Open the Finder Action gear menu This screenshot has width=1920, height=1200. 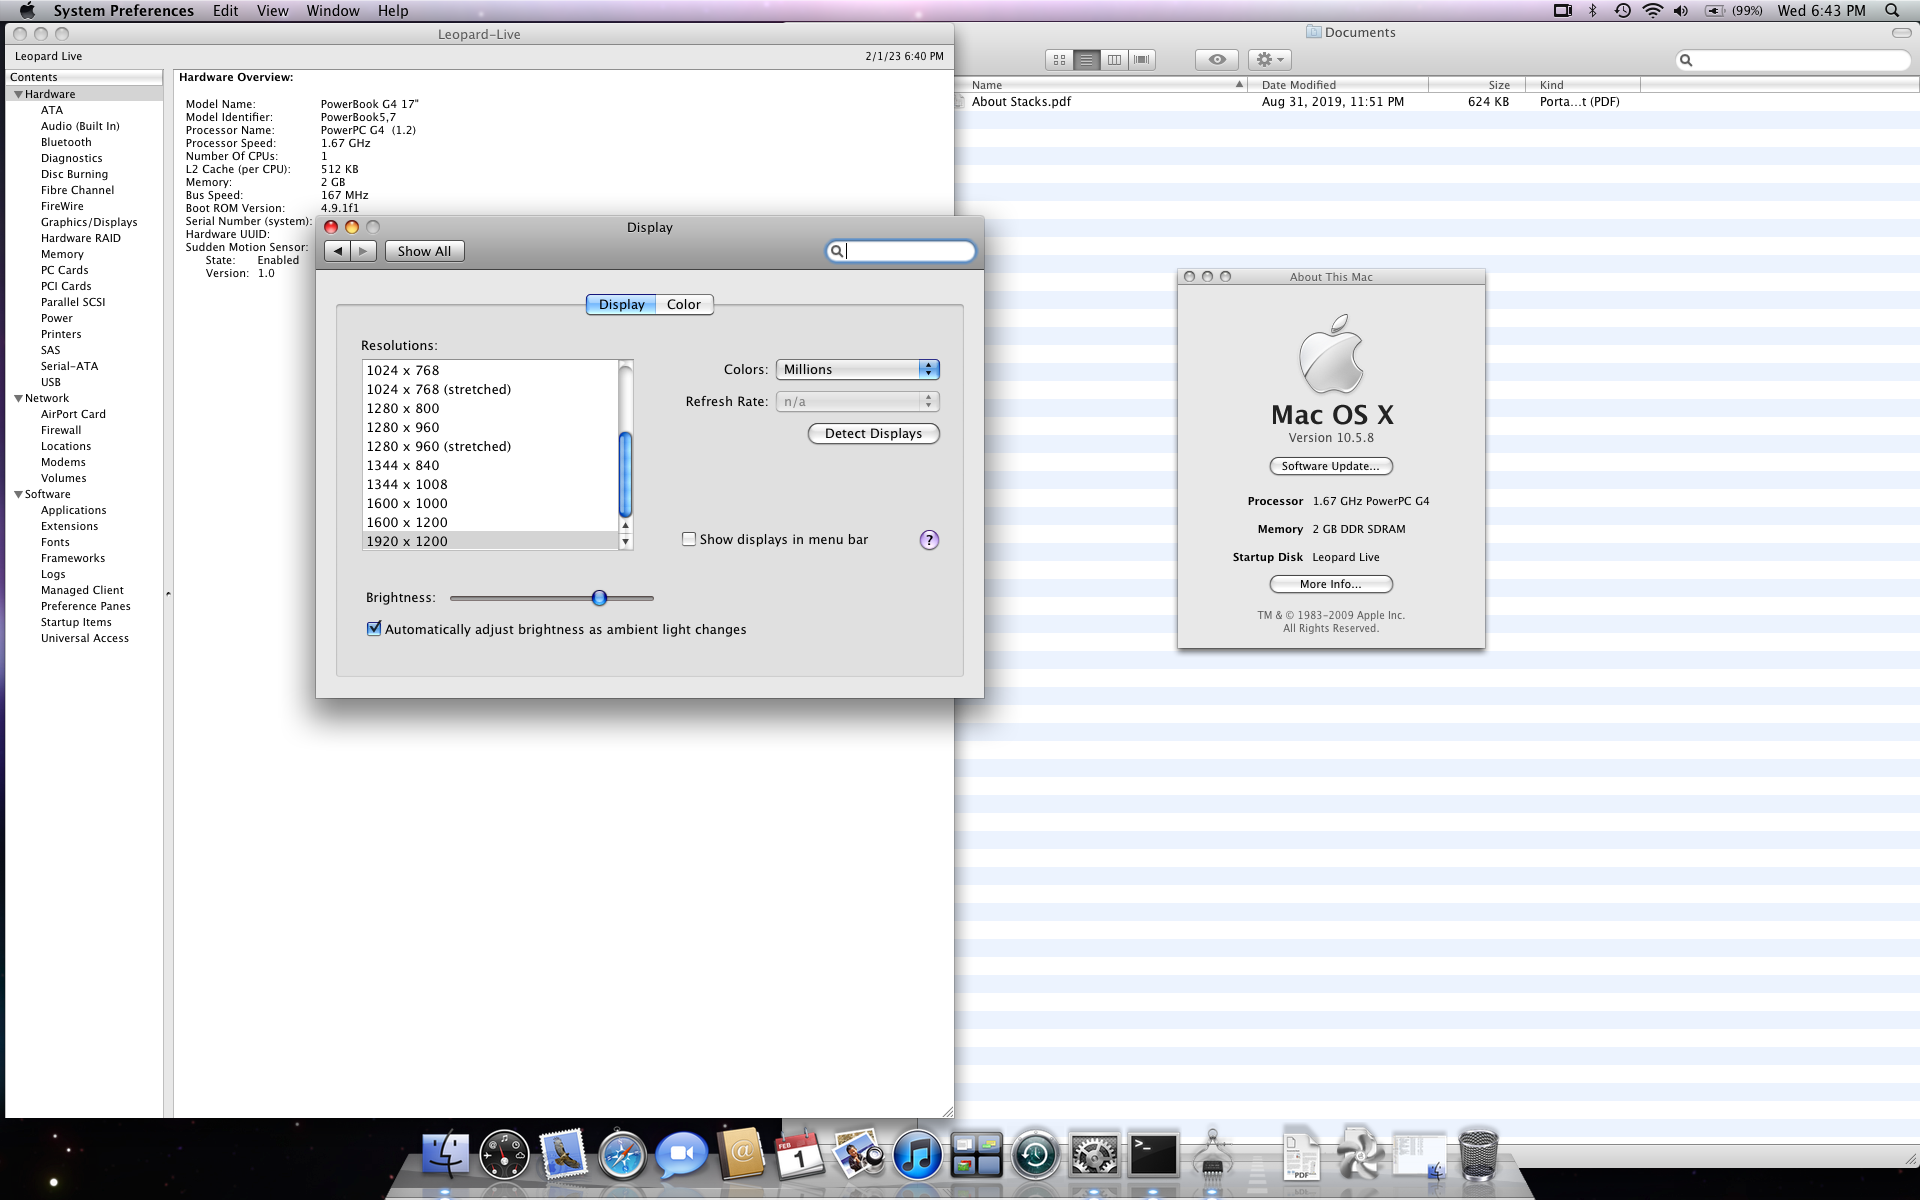pyautogui.click(x=1269, y=60)
